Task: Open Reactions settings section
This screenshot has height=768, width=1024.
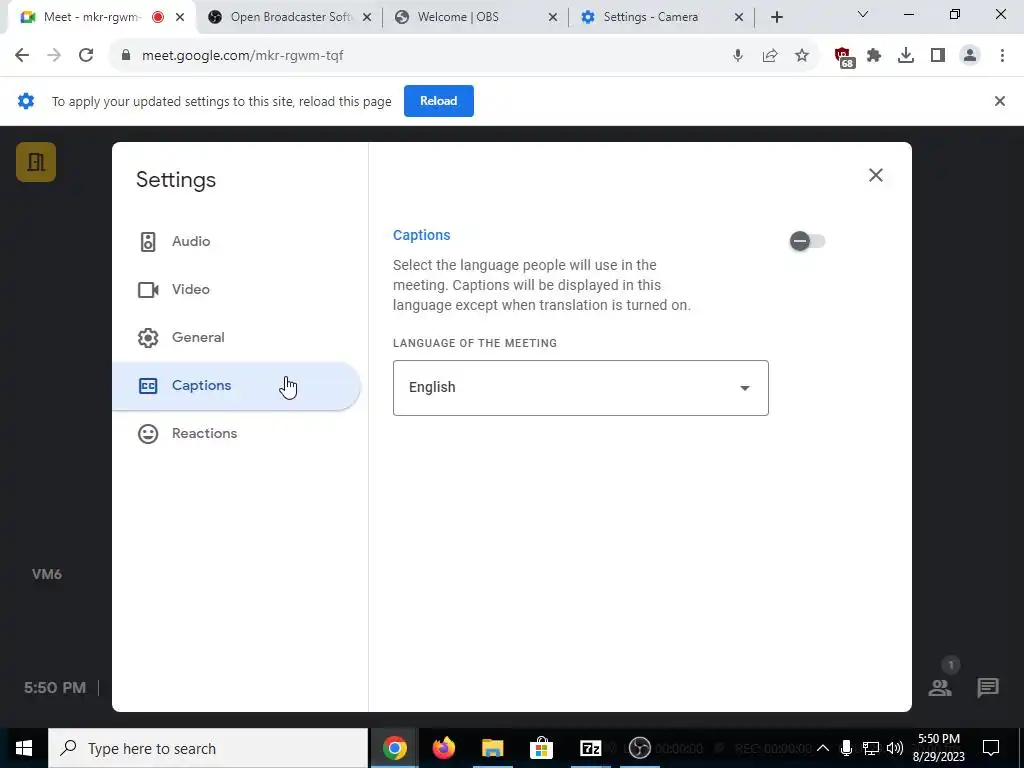Action: (236, 434)
